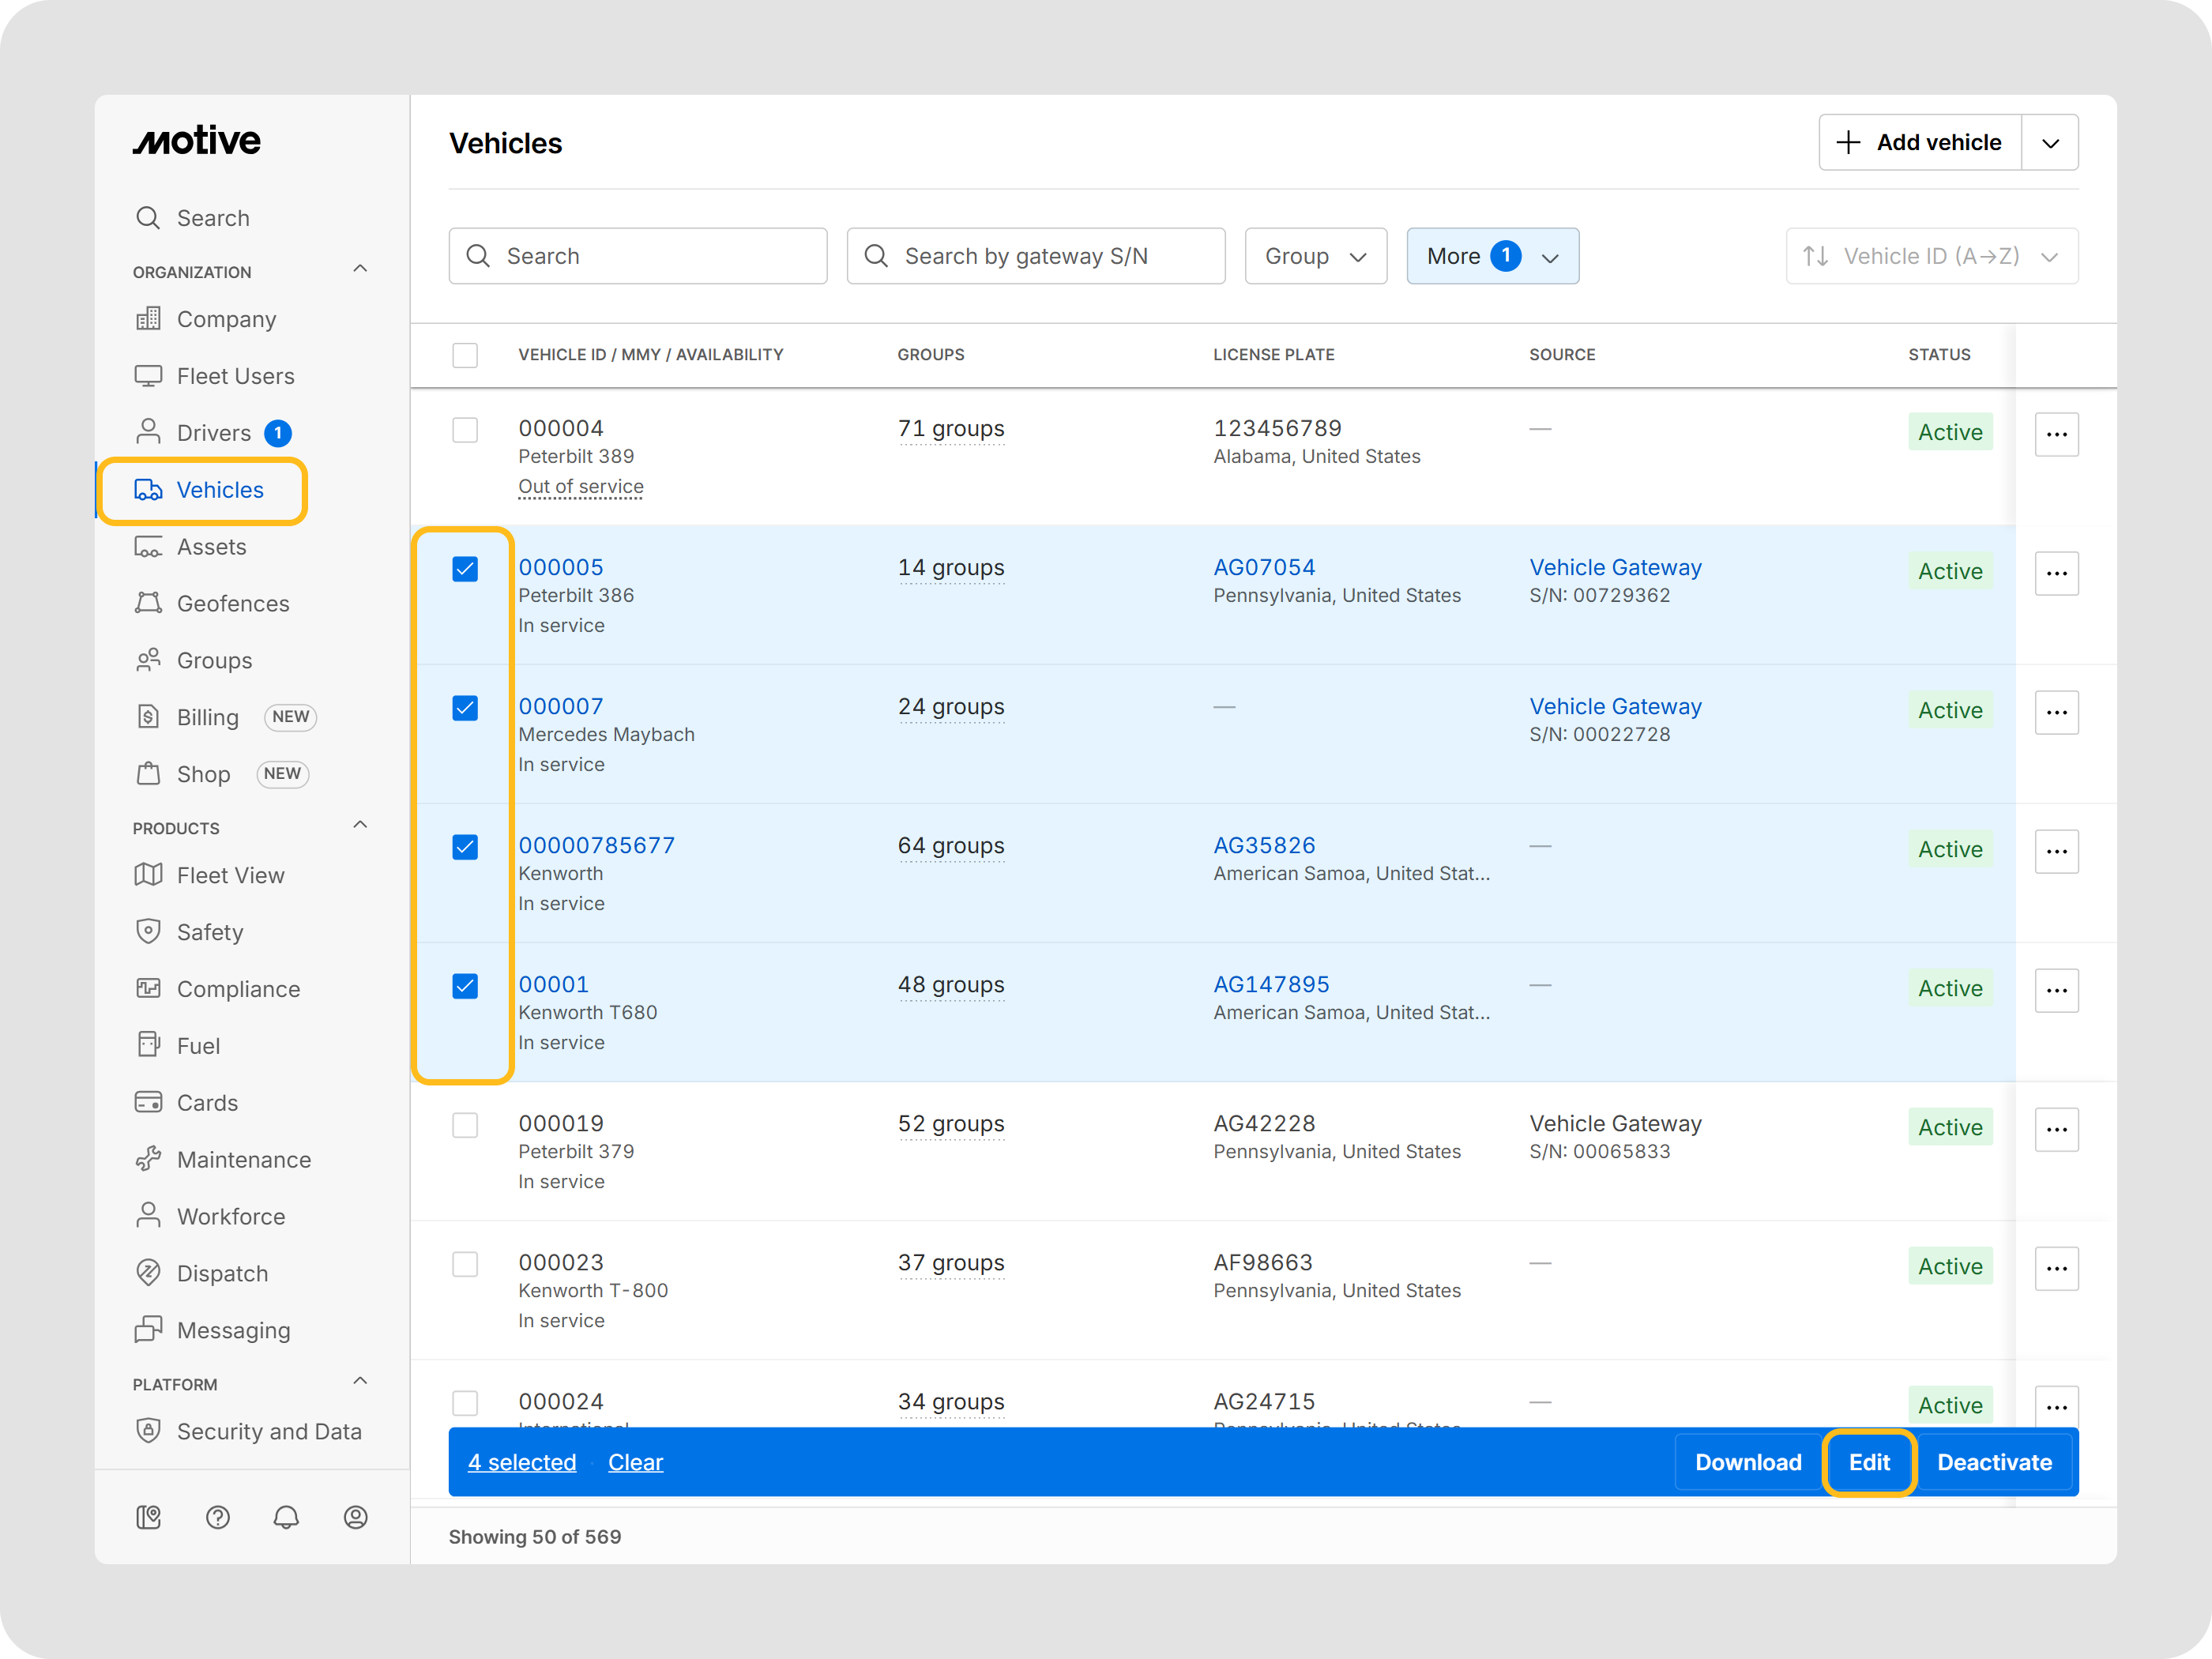
Task: Click the plus Add vehicle button
Action: [1920, 142]
